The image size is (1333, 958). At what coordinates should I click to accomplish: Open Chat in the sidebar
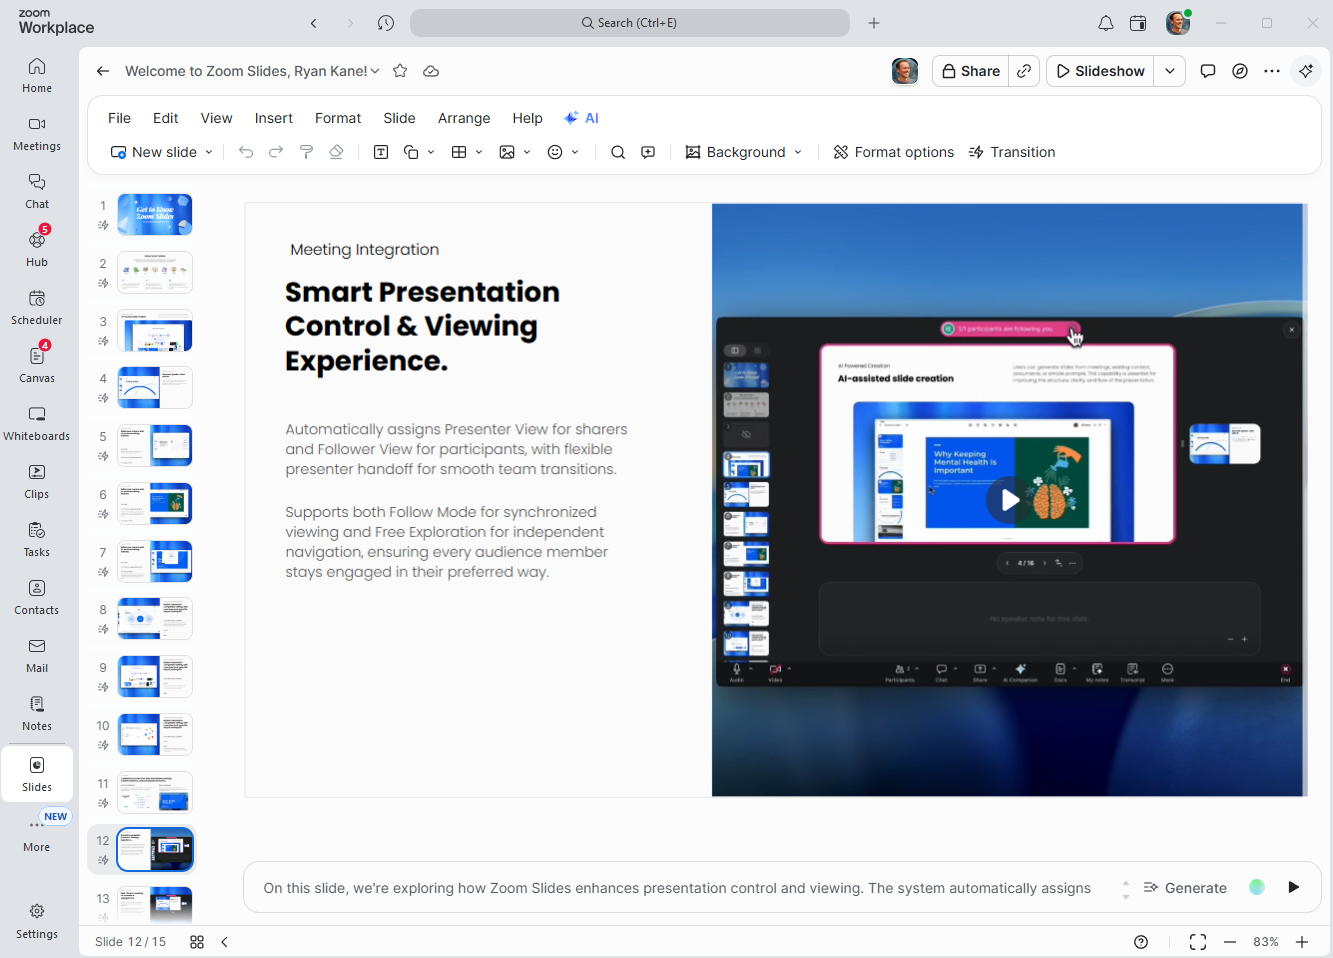(37, 191)
